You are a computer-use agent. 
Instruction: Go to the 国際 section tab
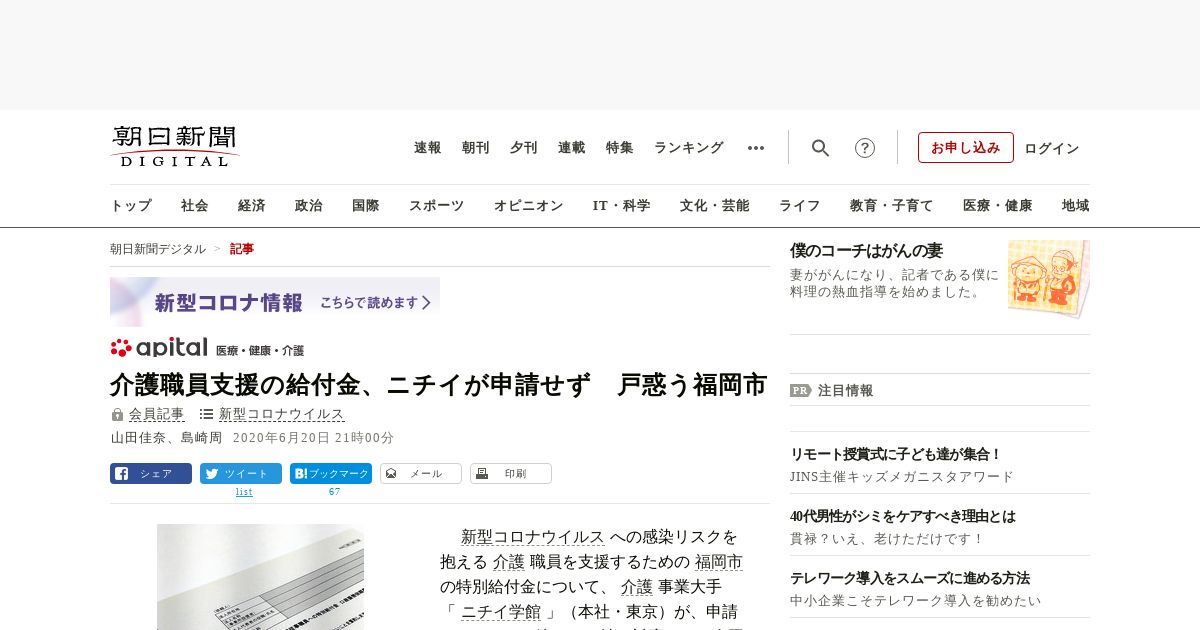(366, 206)
